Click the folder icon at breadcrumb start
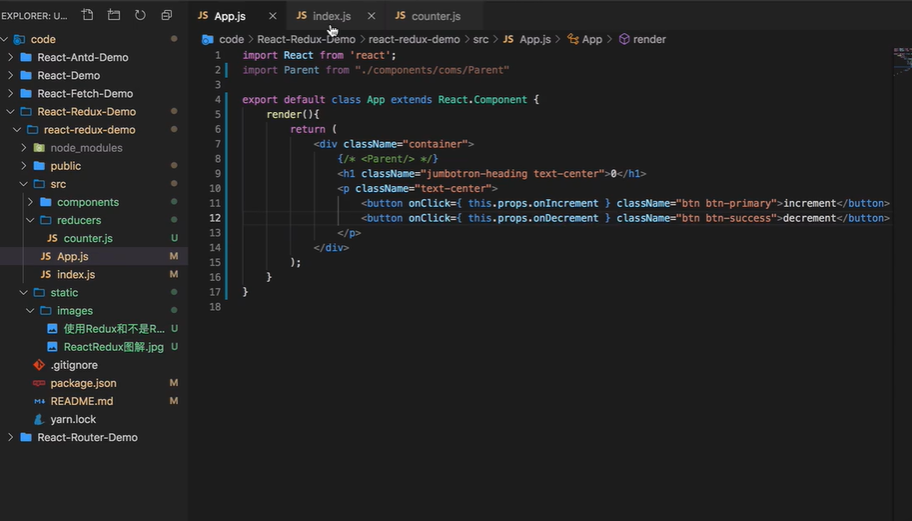This screenshot has height=521, width=912. 207,40
